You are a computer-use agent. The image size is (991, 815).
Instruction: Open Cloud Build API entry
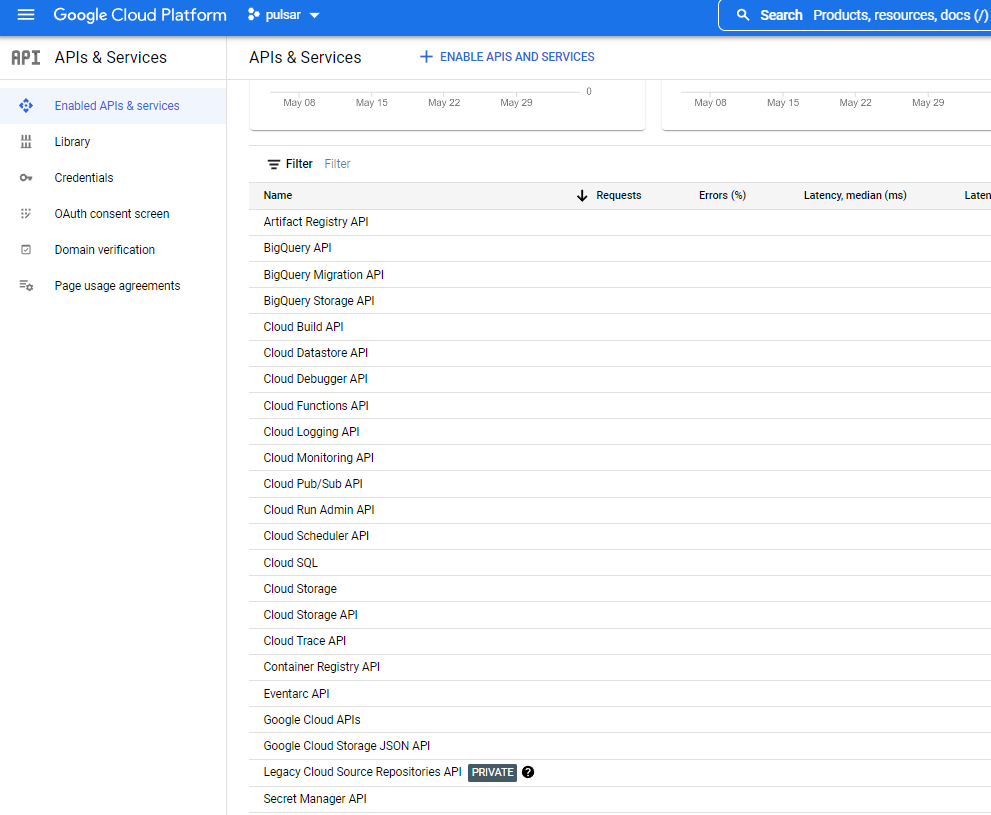pyautogui.click(x=620, y=327)
